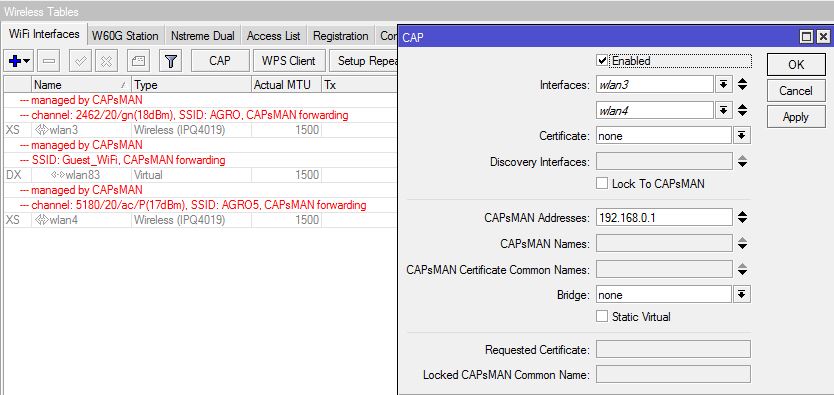The image size is (834, 395).
Task: Switch to the WiFi Interfaces tab
Action: tap(44, 34)
